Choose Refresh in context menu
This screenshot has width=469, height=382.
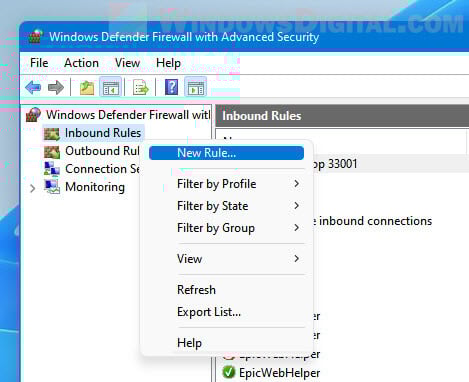226,290
